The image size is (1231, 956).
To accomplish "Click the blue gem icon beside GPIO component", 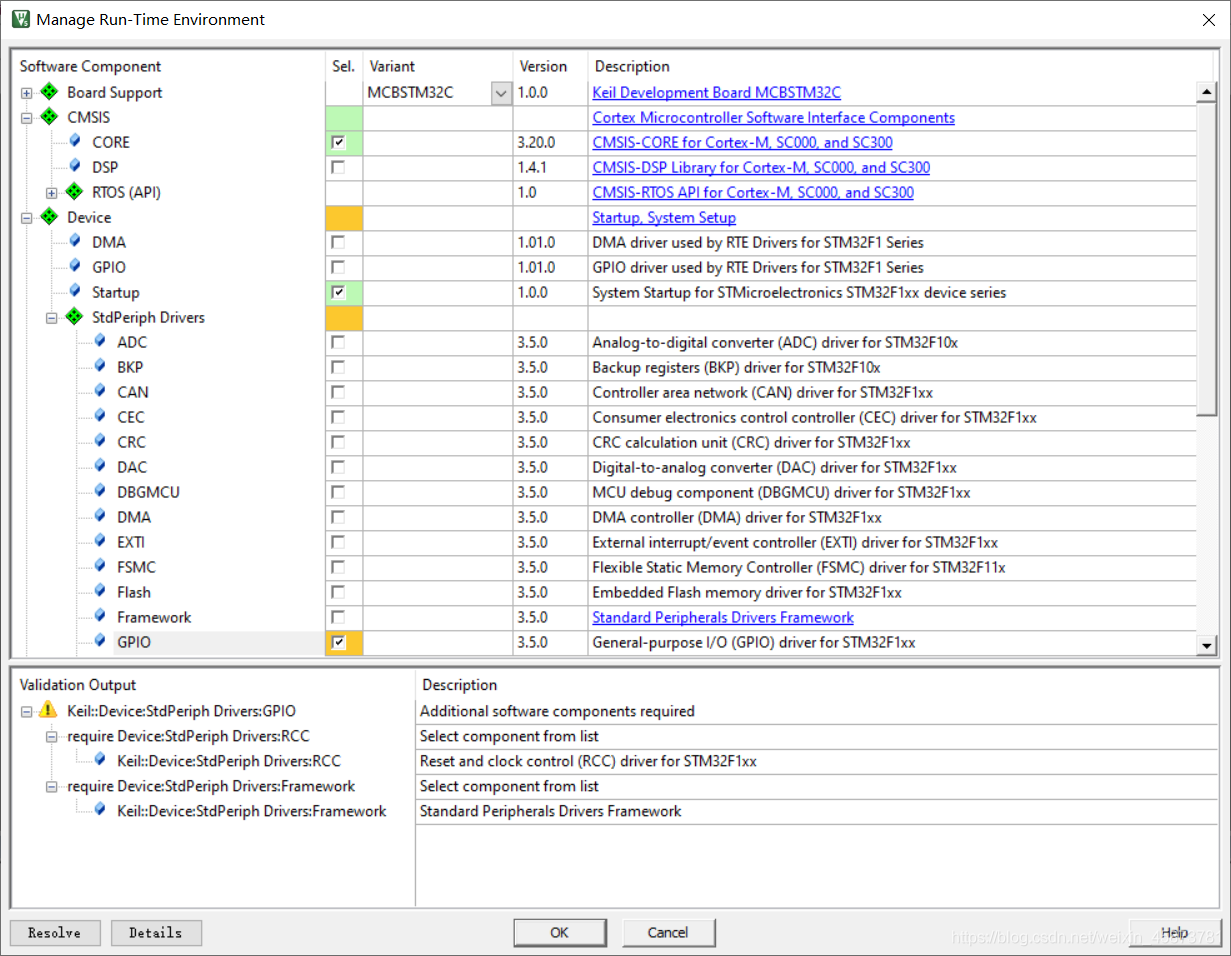I will (100, 641).
